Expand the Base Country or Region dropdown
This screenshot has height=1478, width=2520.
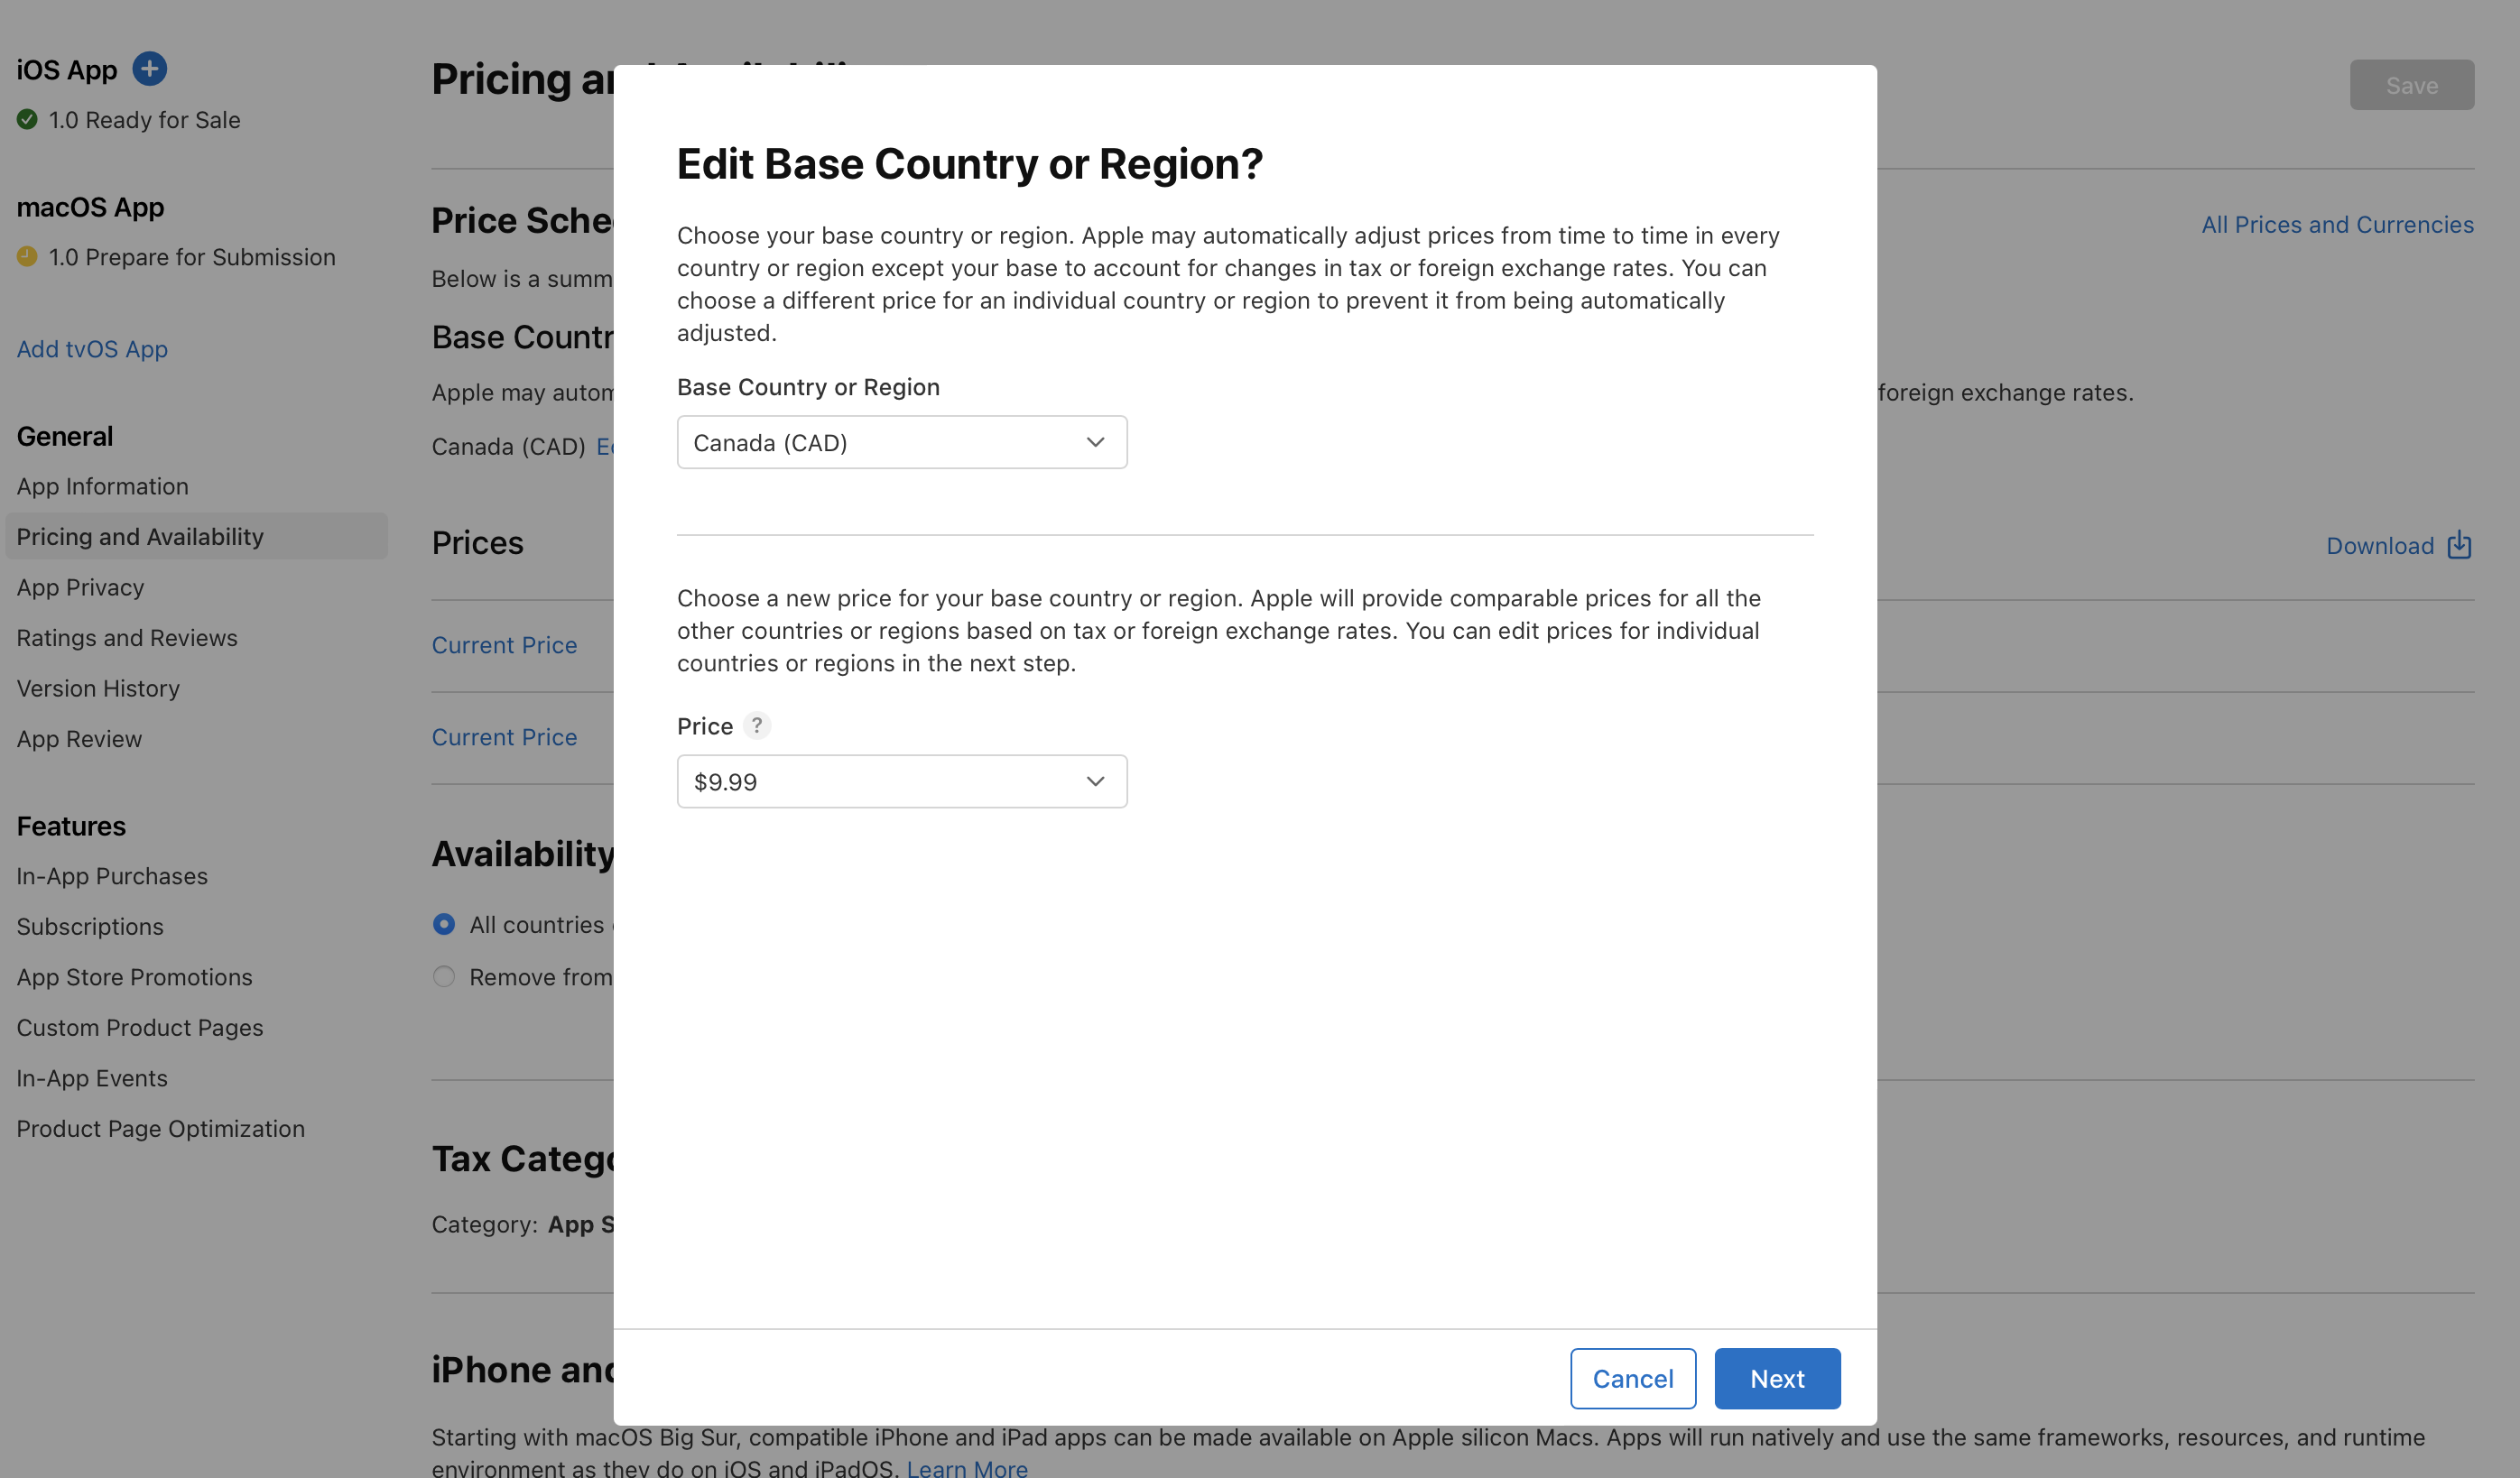click(901, 441)
